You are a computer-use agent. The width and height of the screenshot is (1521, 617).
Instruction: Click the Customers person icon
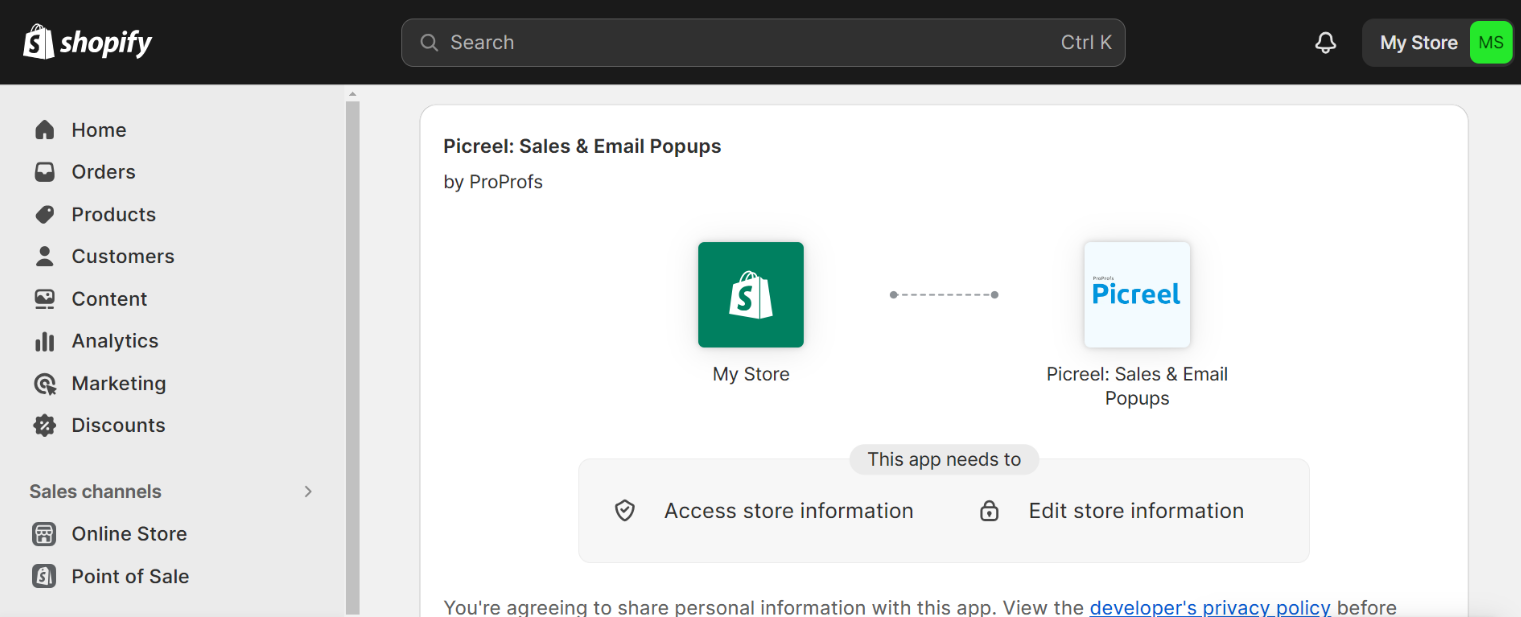tap(44, 256)
